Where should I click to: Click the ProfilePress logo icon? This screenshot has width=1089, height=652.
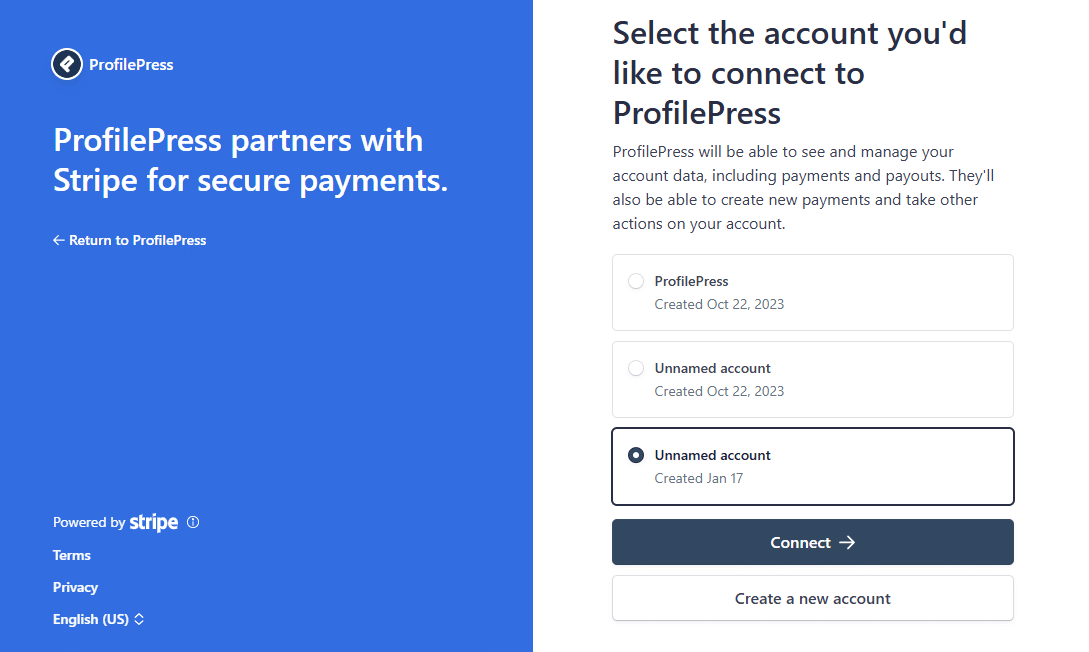[x=67, y=64]
